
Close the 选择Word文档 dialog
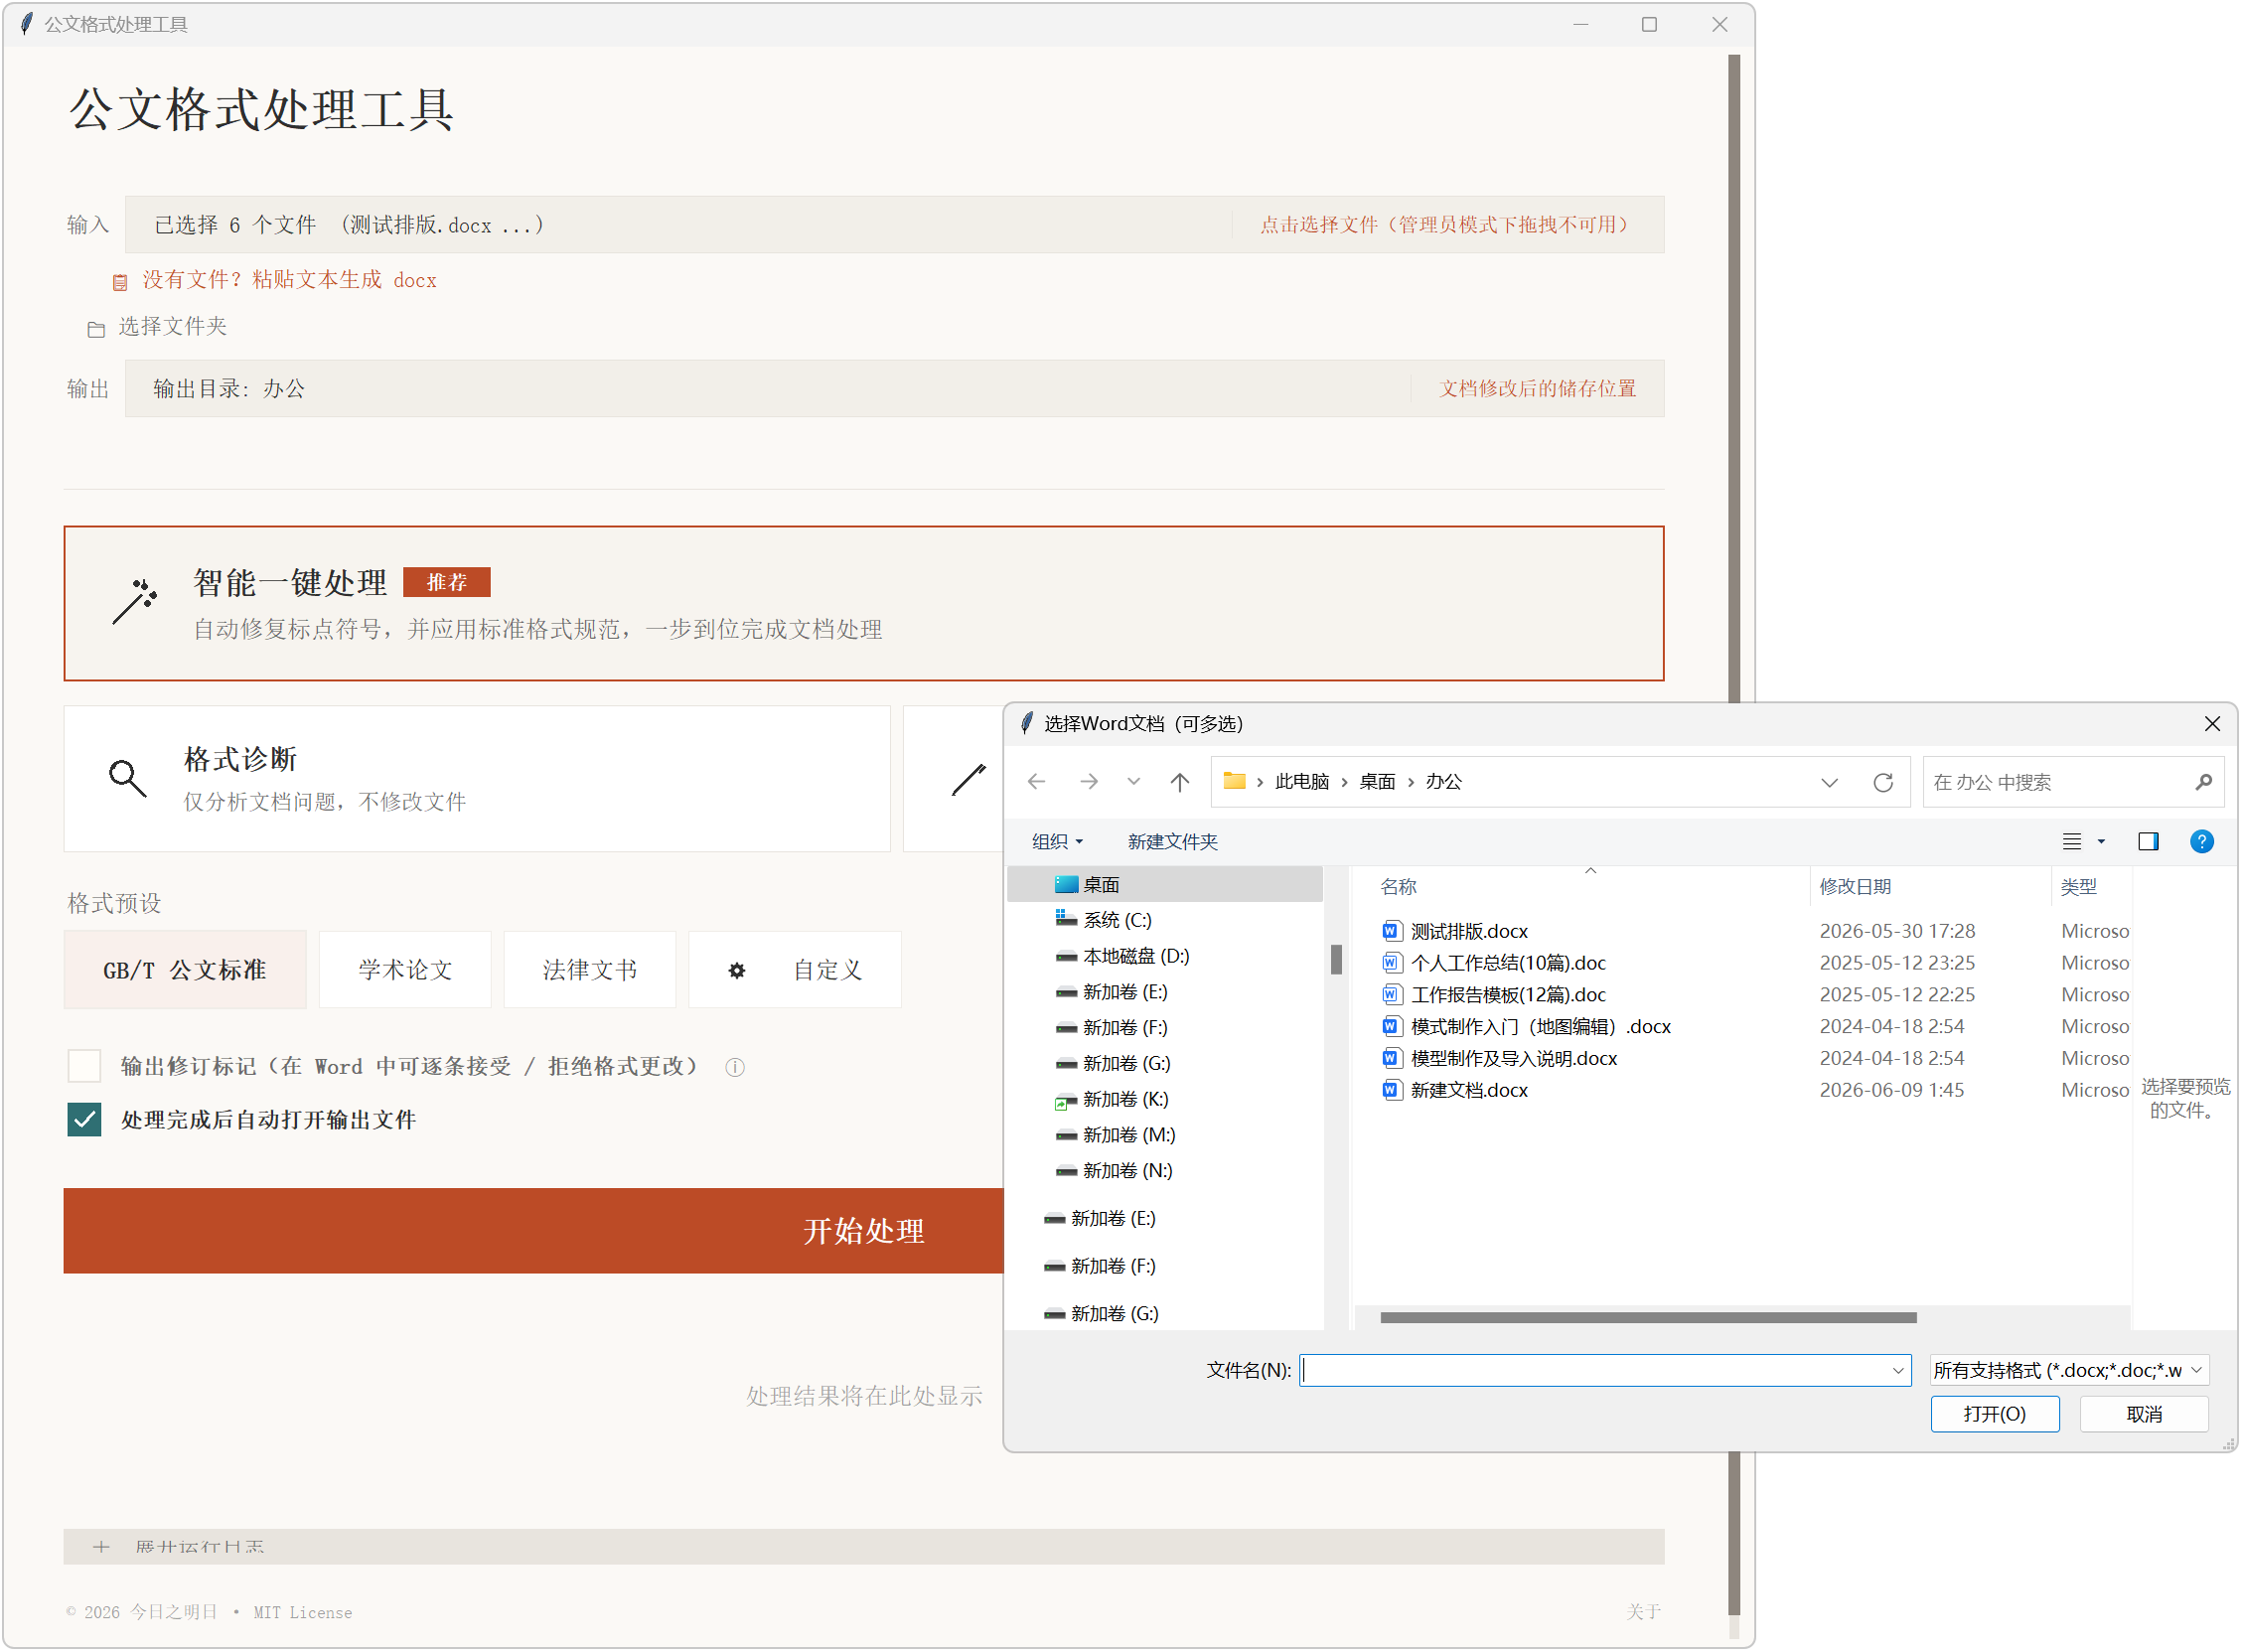[2212, 724]
